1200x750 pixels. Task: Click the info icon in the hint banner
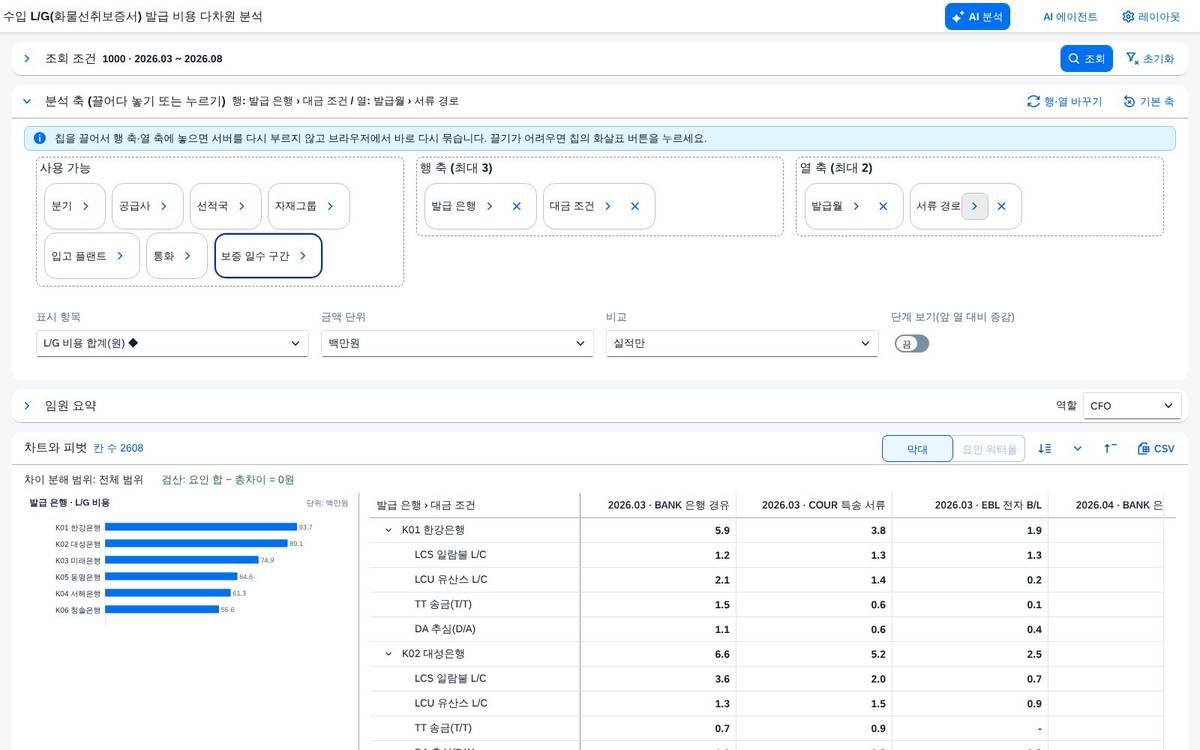39,138
